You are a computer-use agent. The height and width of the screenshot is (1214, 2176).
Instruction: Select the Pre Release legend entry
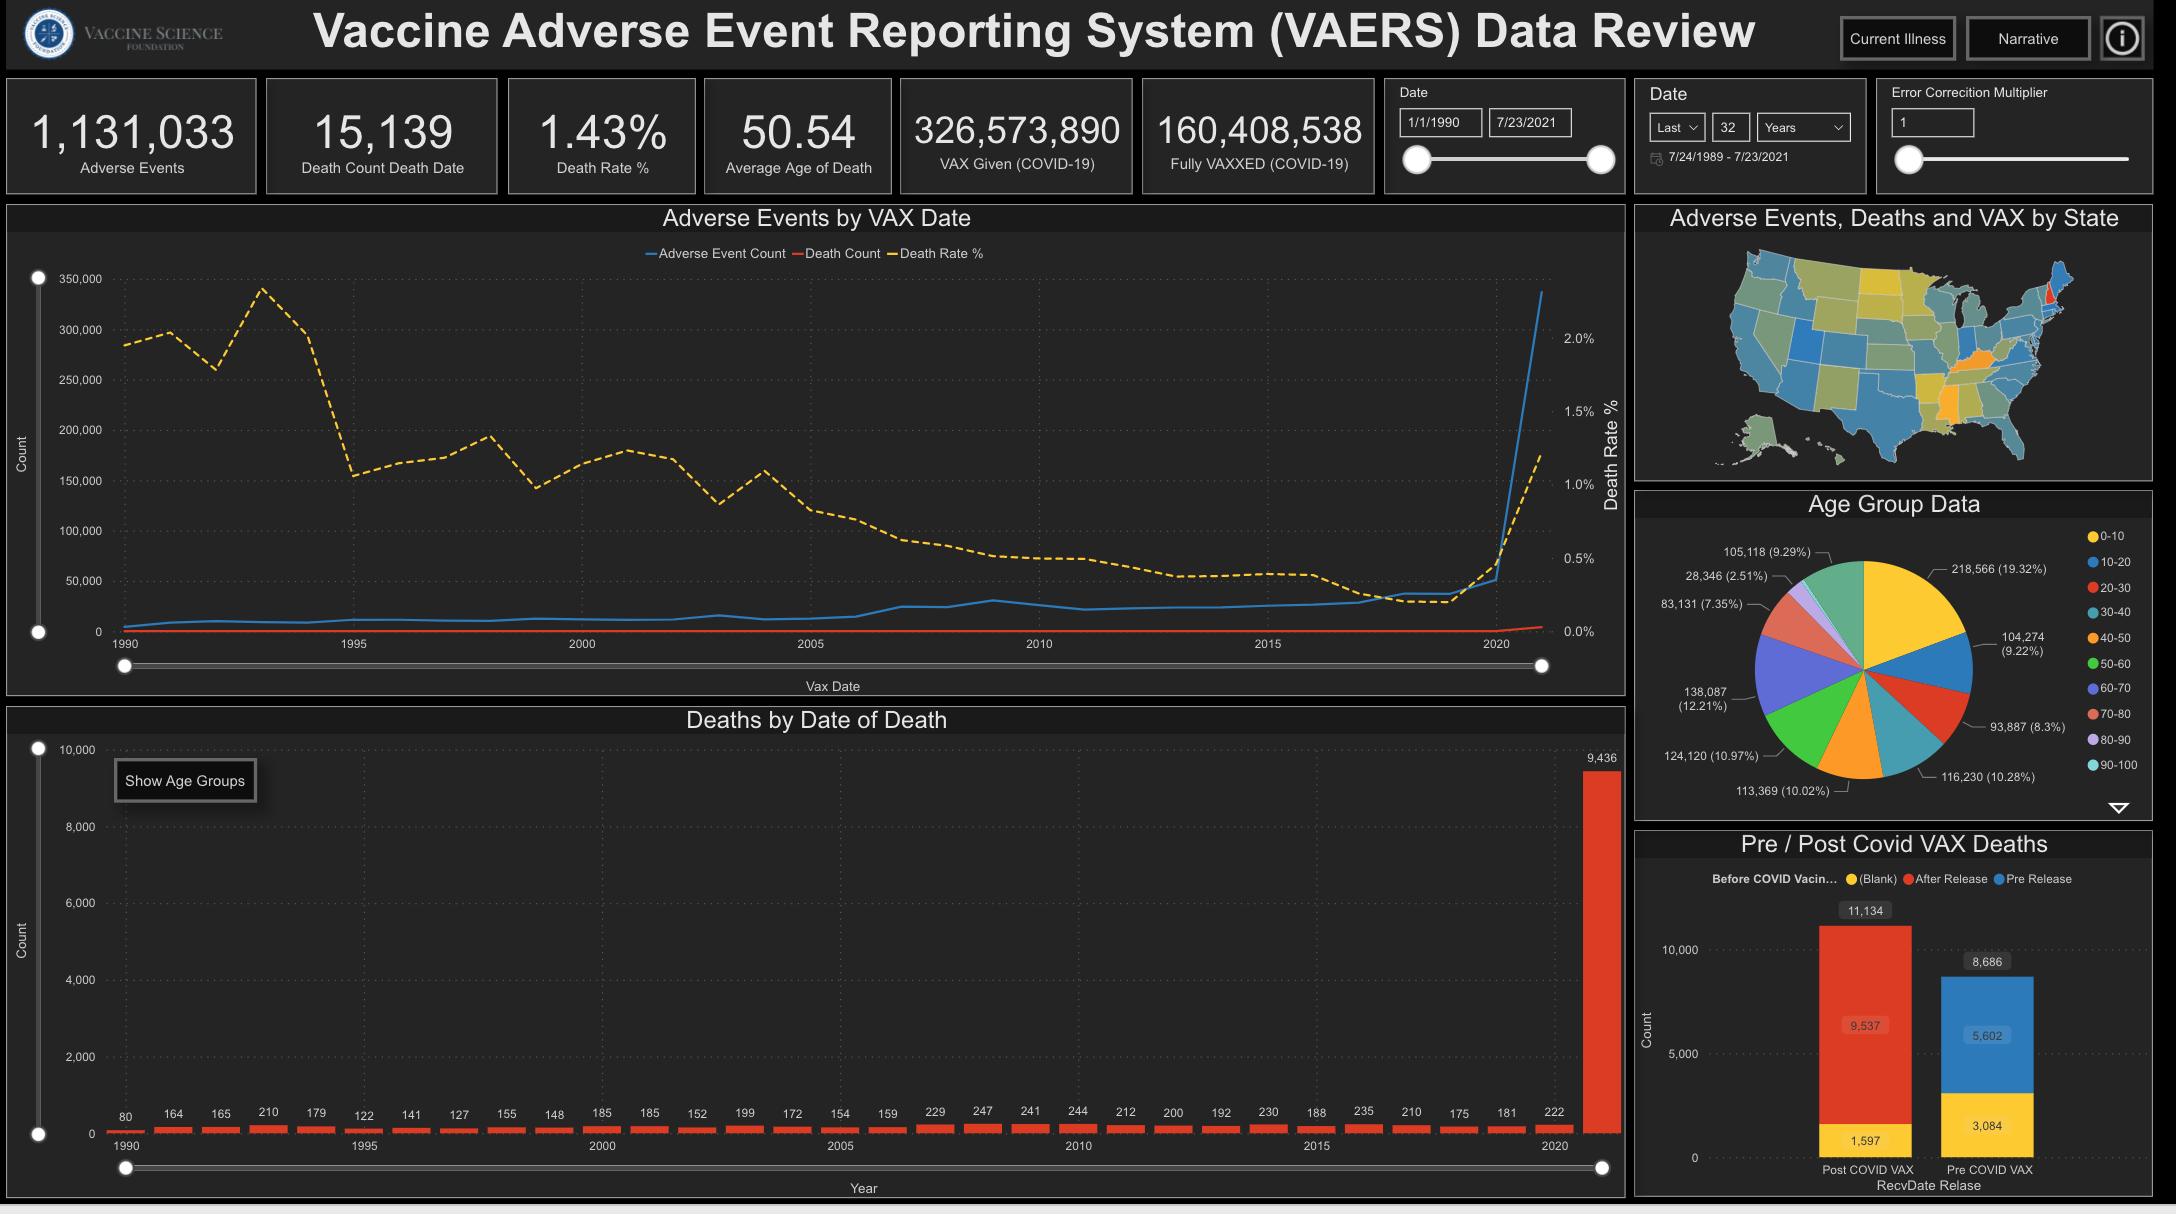(2033, 880)
